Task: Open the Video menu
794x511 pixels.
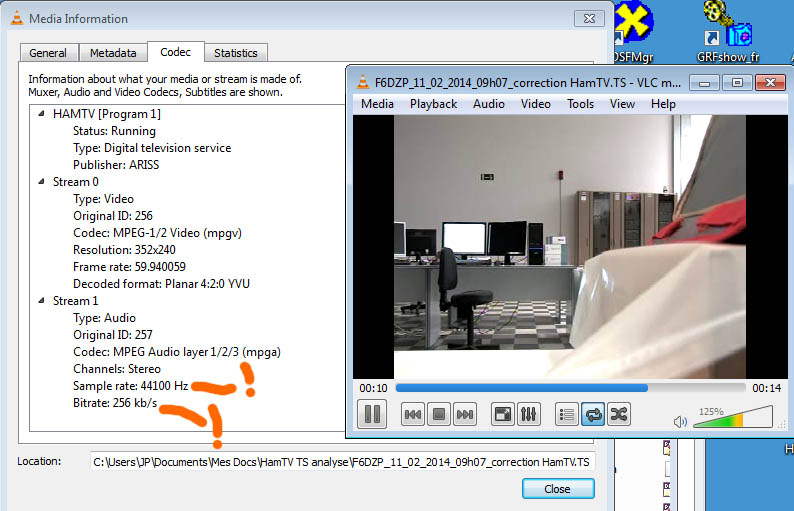Action: click(536, 104)
